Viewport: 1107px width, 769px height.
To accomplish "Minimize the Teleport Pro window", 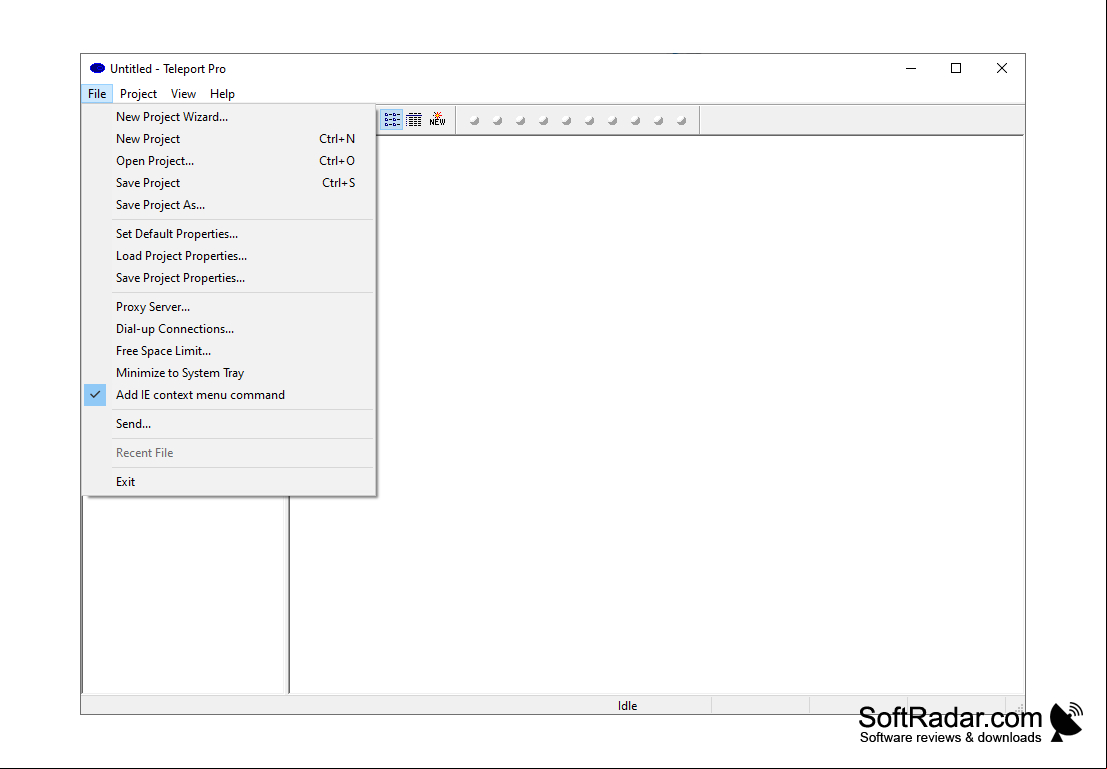I will click(911, 68).
